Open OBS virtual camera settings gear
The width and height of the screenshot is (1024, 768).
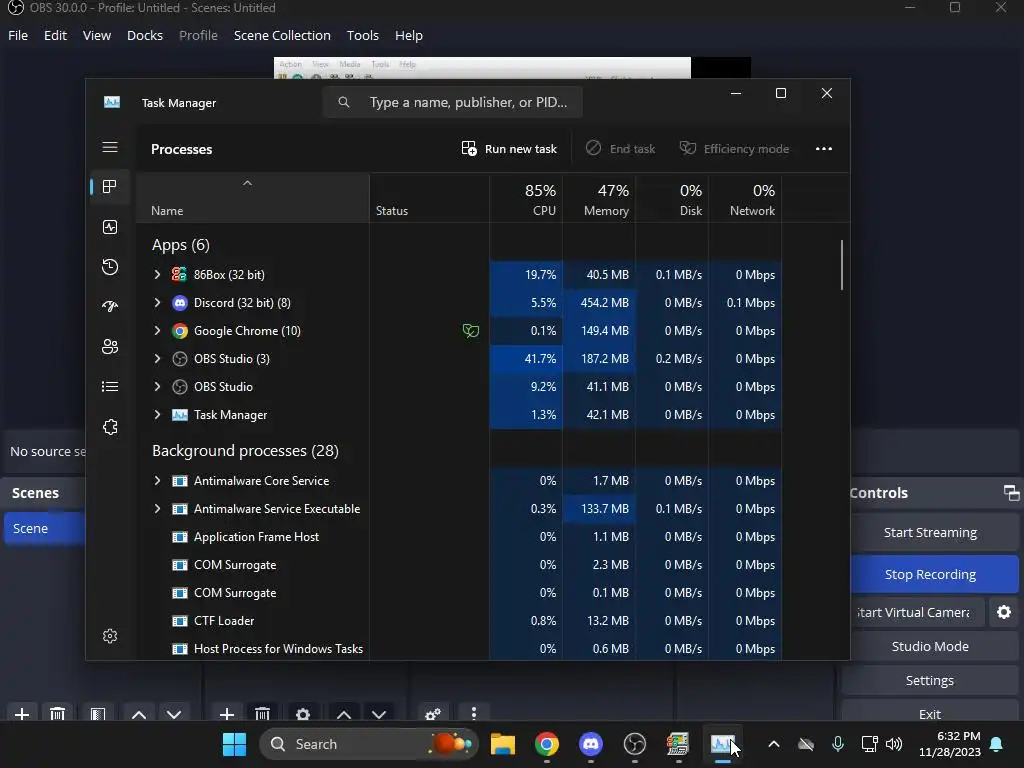click(1004, 612)
